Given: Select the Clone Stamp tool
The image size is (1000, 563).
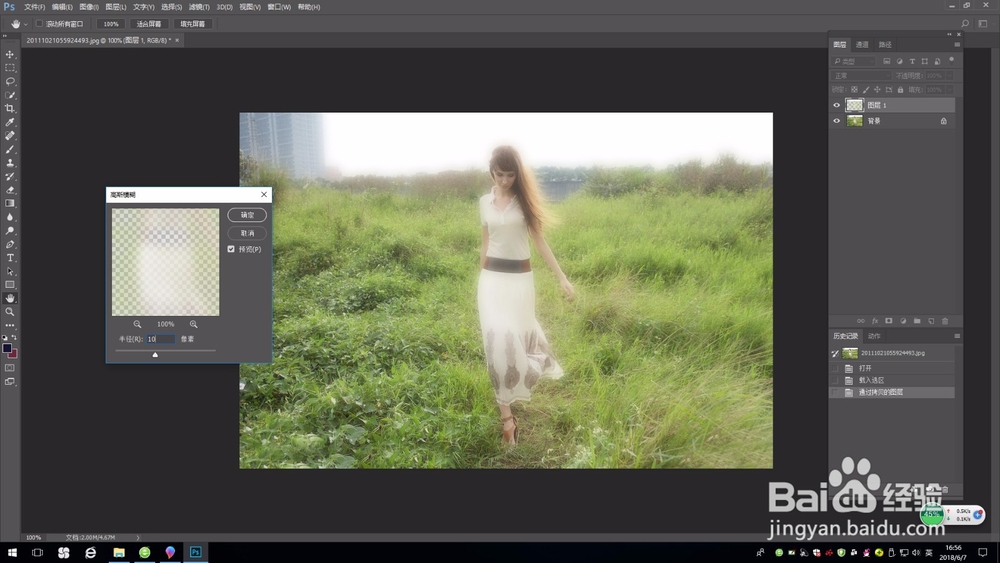Looking at the screenshot, I should point(10,163).
